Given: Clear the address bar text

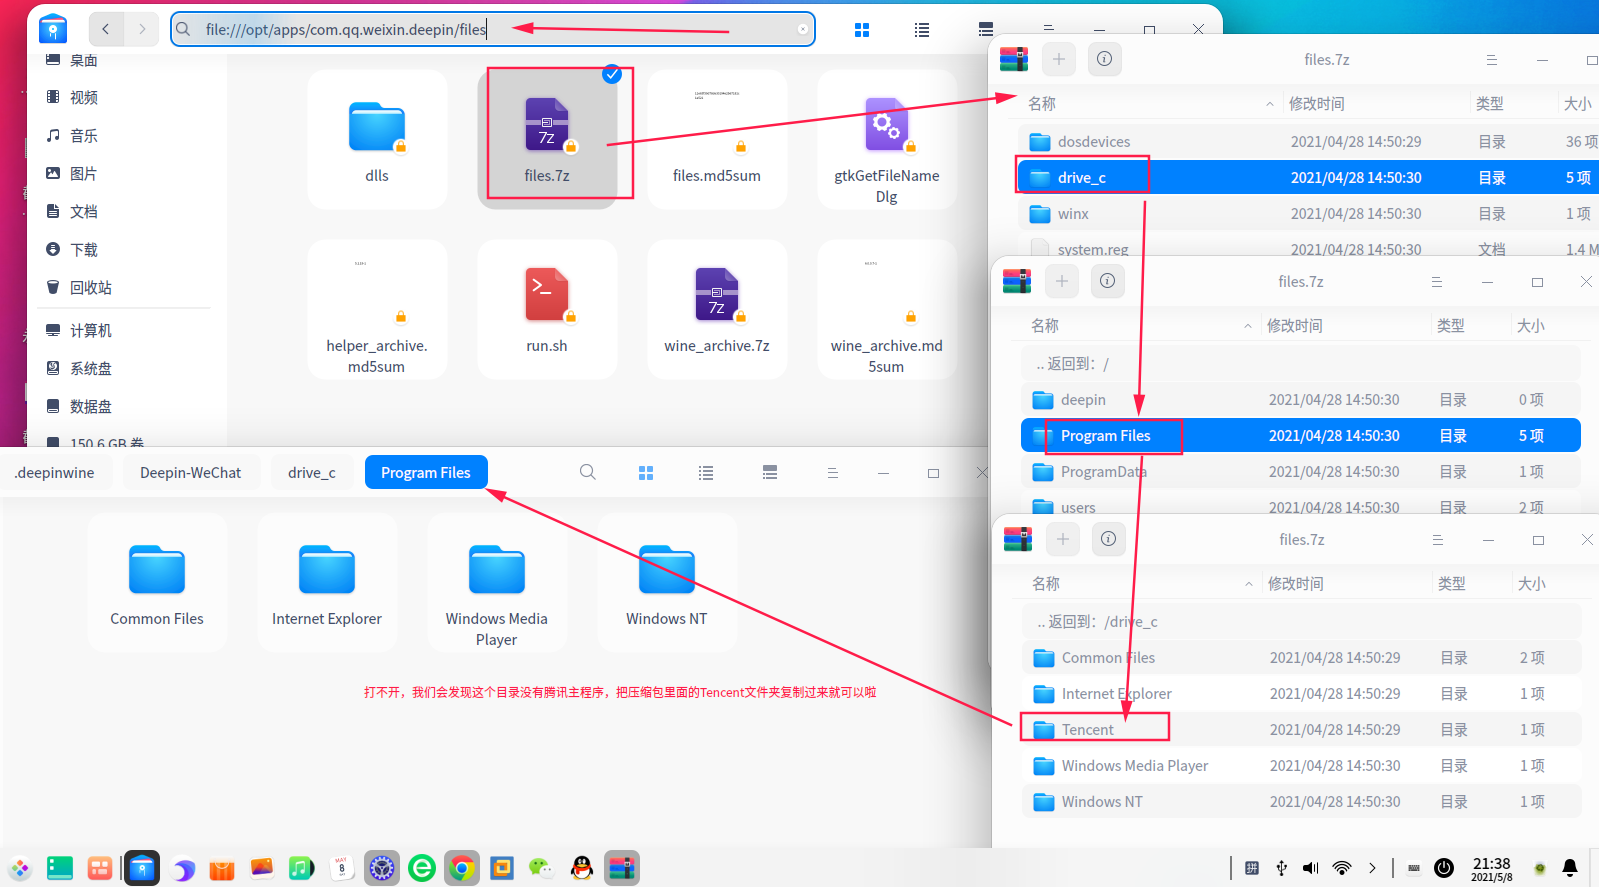Looking at the screenshot, I should click(x=802, y=29).
